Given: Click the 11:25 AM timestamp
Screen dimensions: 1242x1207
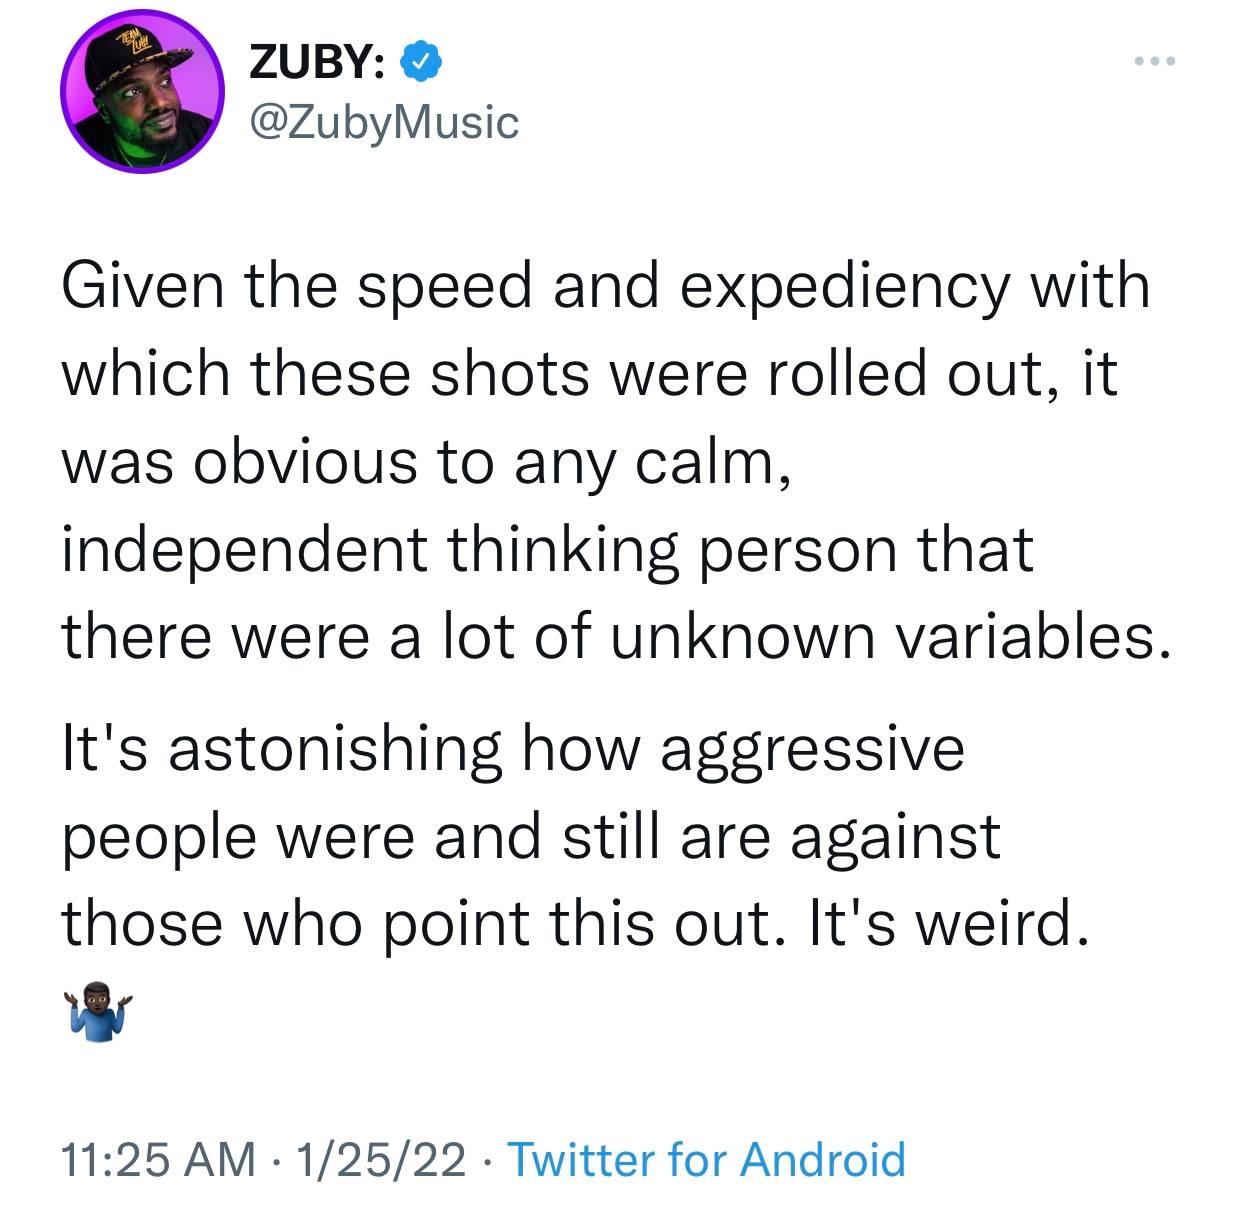Looking at the screenshot, I should click(158, 1159).
